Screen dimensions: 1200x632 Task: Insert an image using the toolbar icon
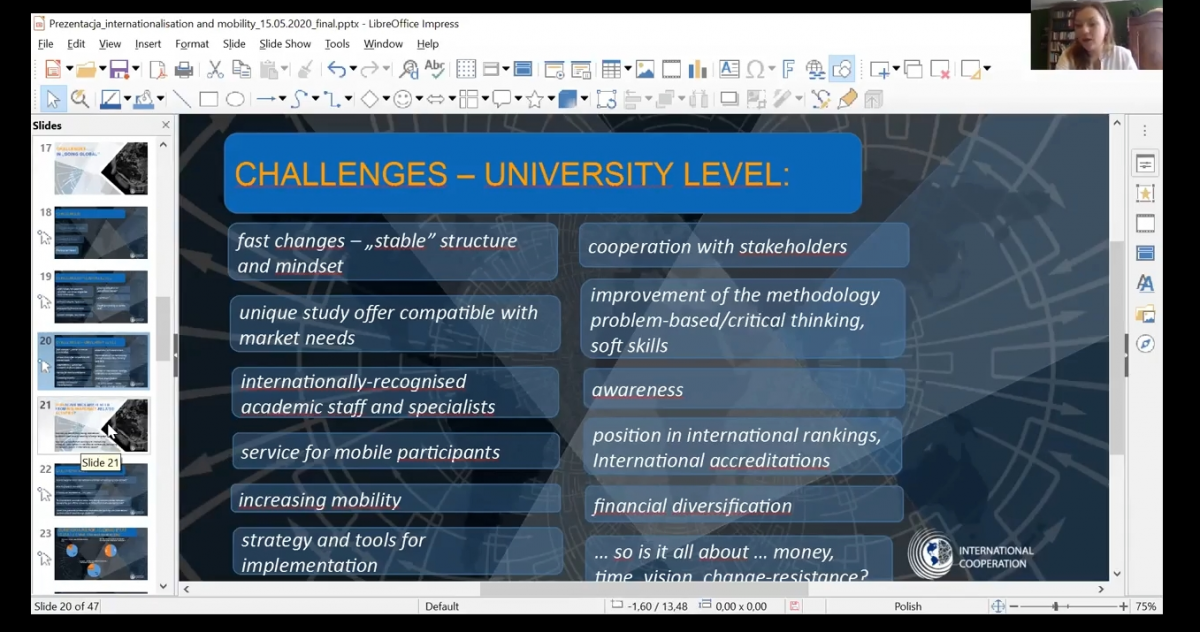tap(645, 69)
